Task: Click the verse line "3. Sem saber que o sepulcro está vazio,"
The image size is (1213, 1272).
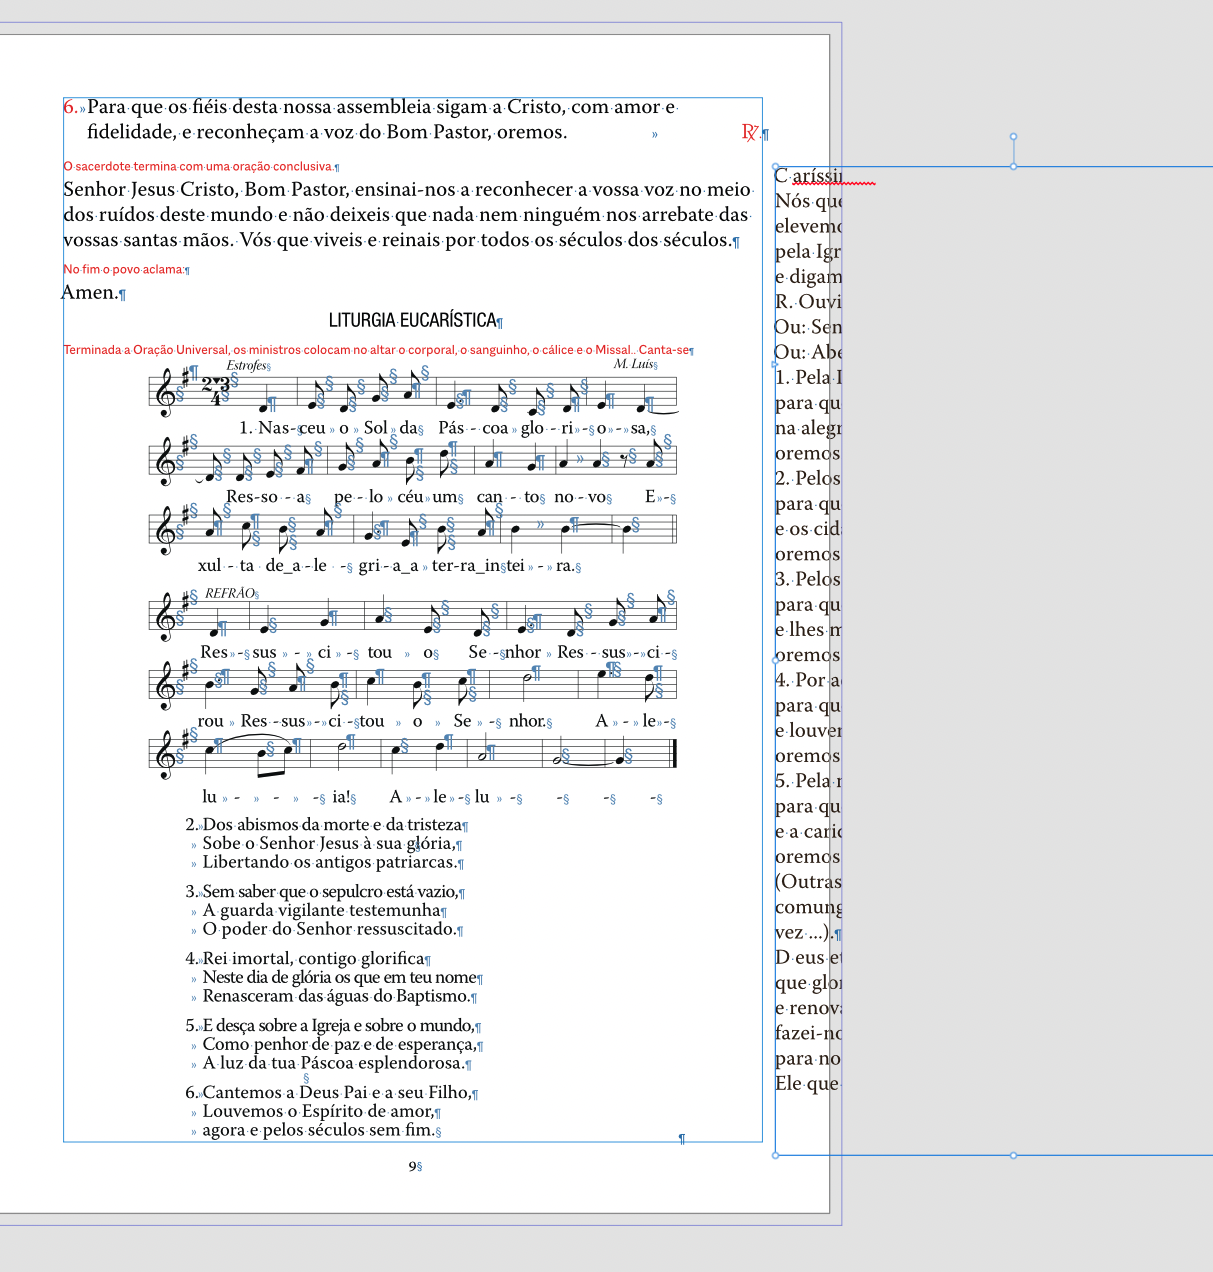Action: [321, 892]
